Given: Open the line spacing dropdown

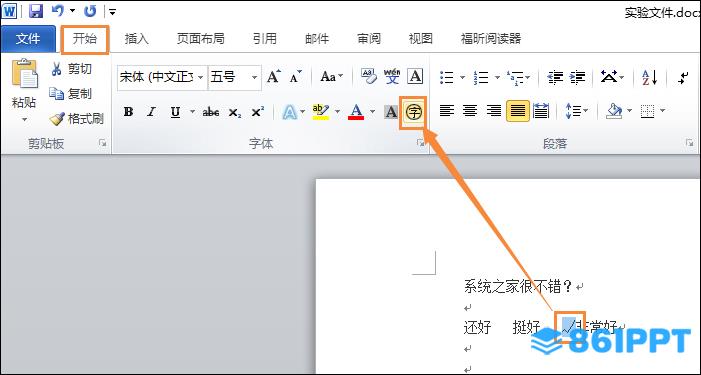Looking at the screenshot, I should 576,111.
